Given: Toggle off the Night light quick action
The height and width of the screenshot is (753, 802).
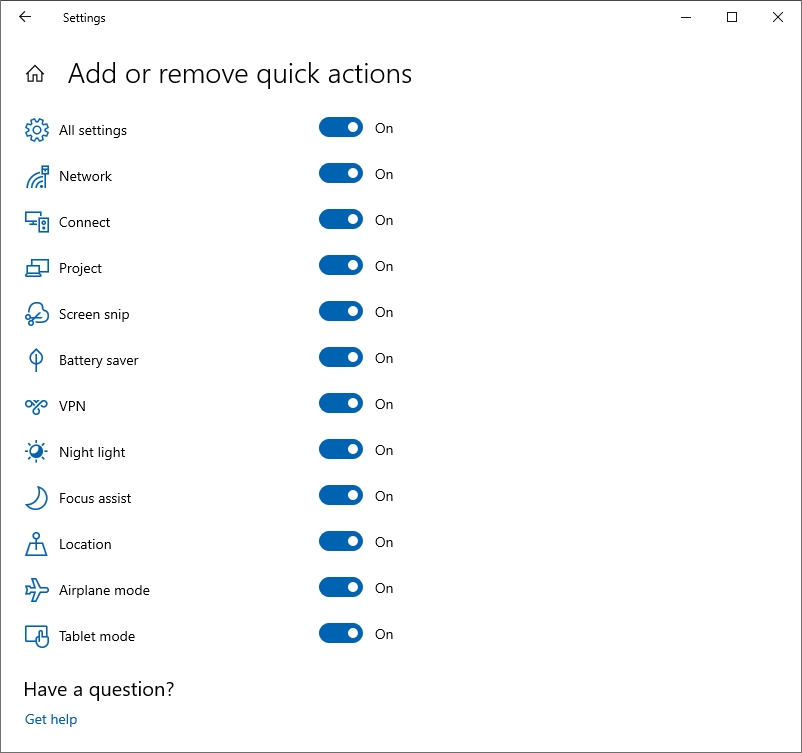Looking at the screenshot, I should pos(341,449).
